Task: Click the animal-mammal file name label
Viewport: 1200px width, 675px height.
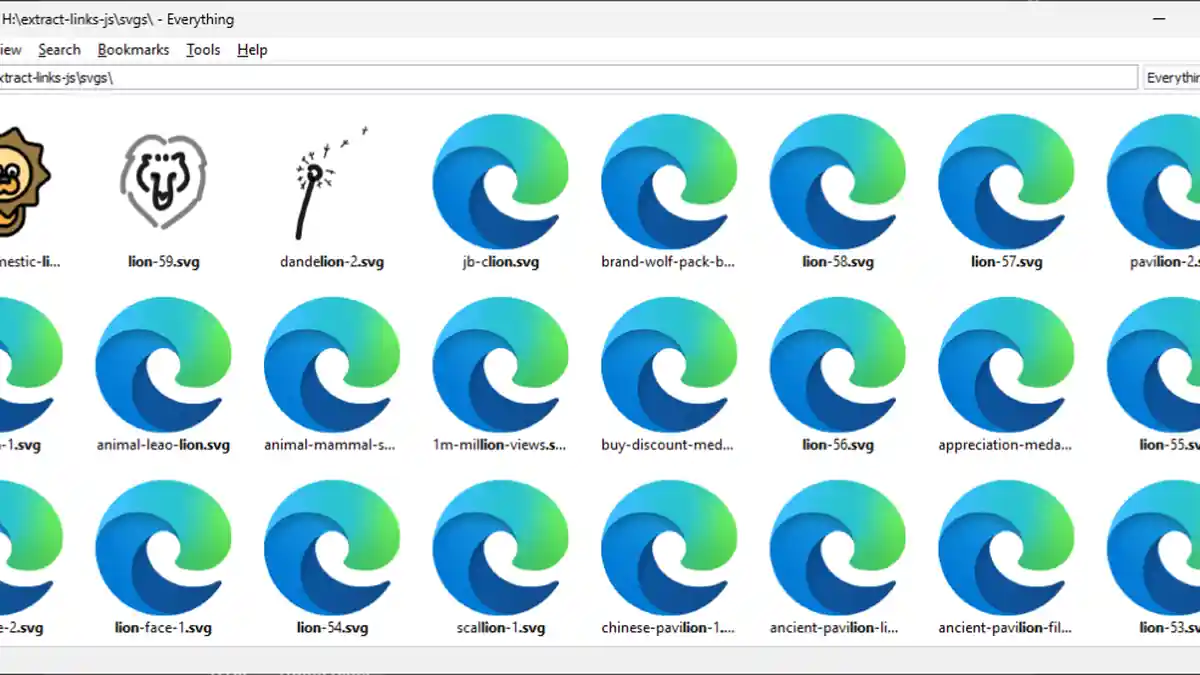Action: click(x=331, y=445)
